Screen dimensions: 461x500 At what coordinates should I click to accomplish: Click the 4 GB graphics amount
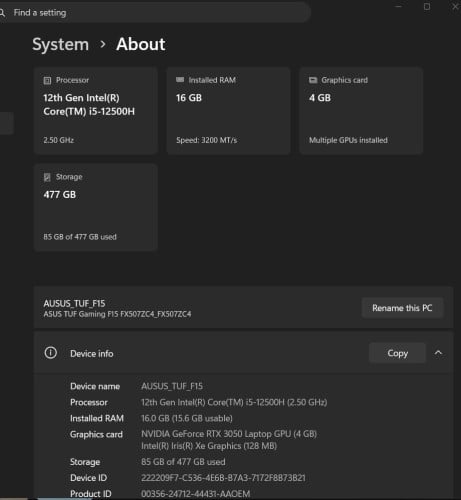point(320,98)
